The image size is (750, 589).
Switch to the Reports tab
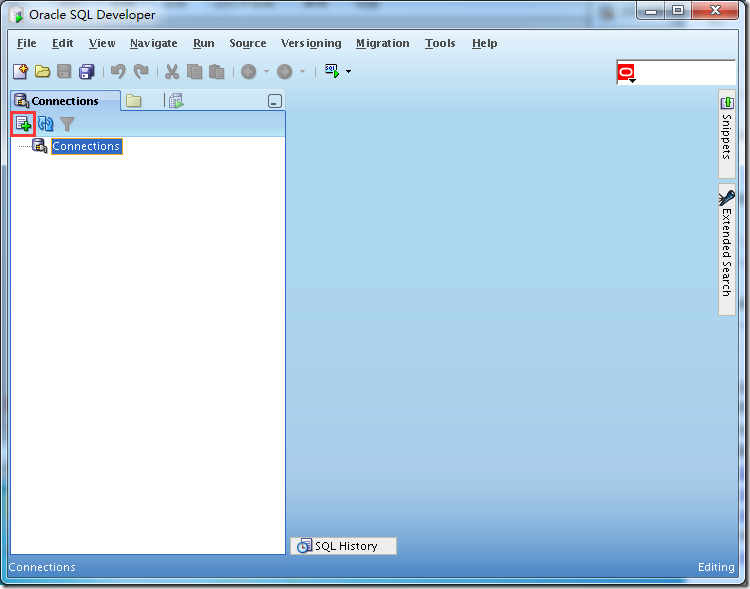tap(176, 101)
